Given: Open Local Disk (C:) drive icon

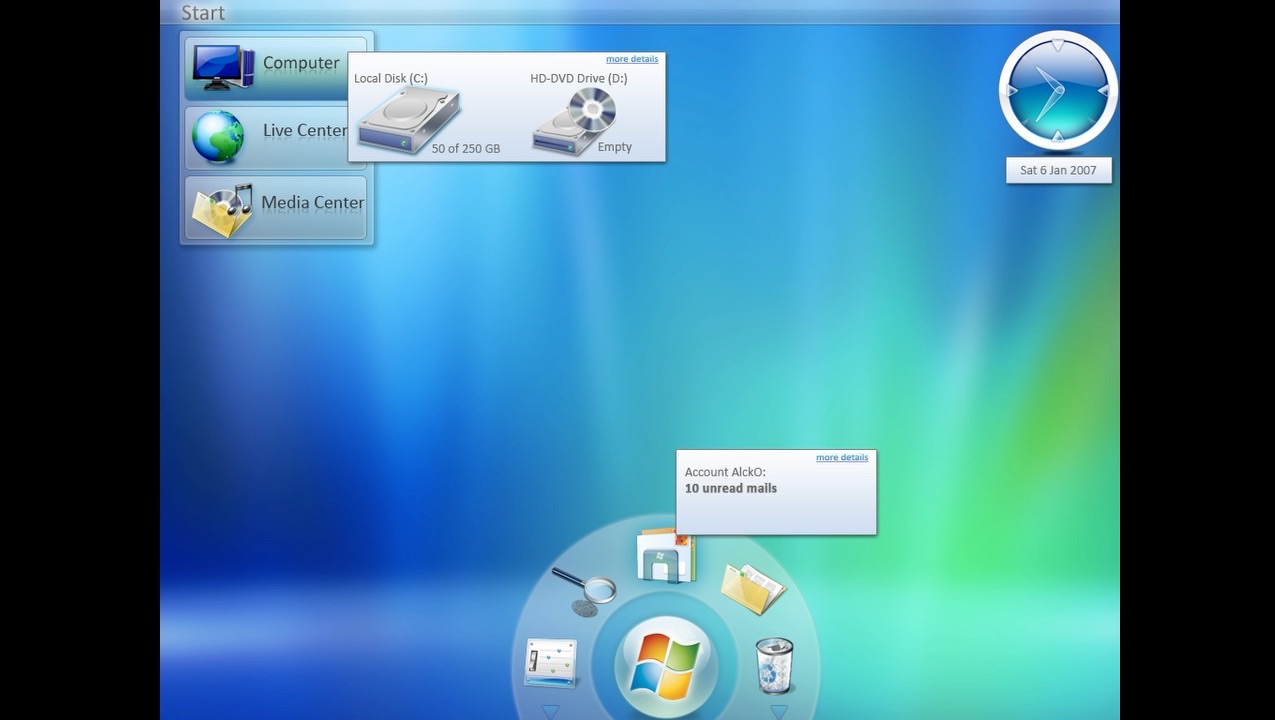Looking at the screenshot, I should [x=408, y=120].
